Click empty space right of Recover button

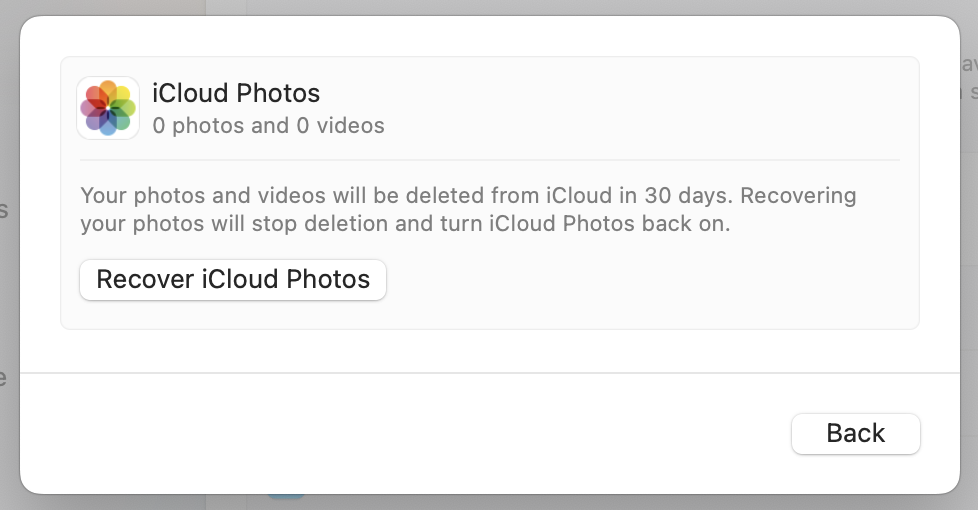point(649,279)
